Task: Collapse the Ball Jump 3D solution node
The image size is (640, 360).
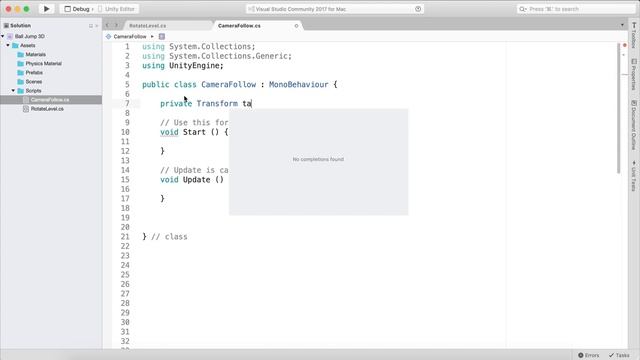Action: pos(3,36)
